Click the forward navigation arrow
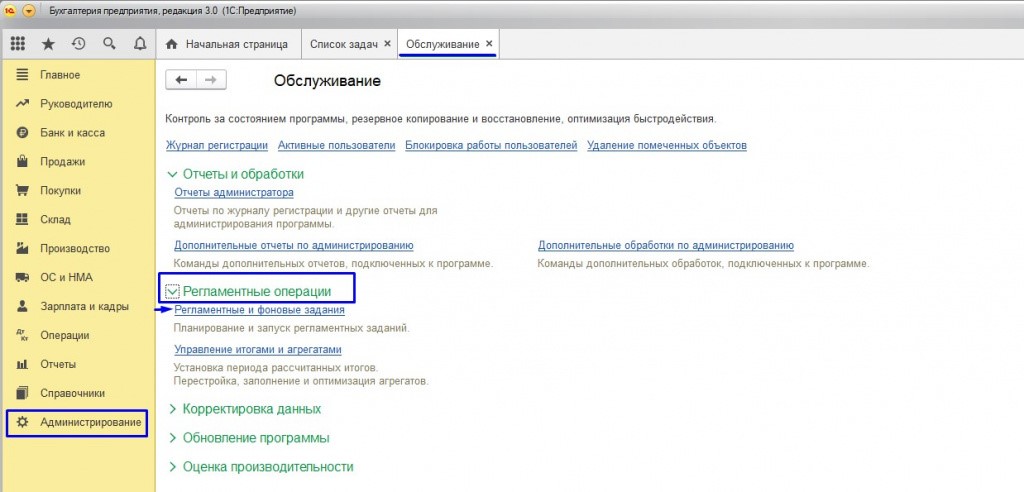Screen dimensions: 1024x492 coord(211,80)
